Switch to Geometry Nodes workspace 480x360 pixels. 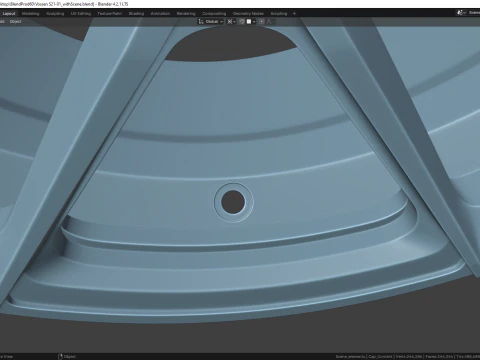[x=248, y=14]
